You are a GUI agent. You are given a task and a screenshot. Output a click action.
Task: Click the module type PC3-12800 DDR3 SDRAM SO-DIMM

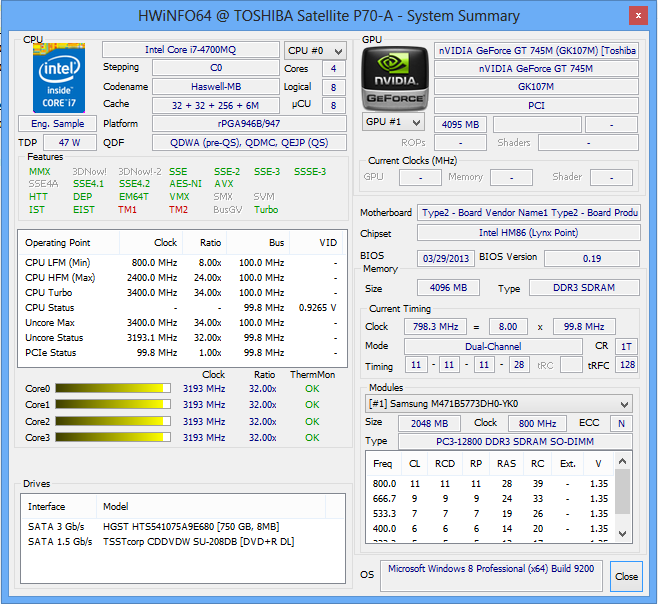point(515,442)
